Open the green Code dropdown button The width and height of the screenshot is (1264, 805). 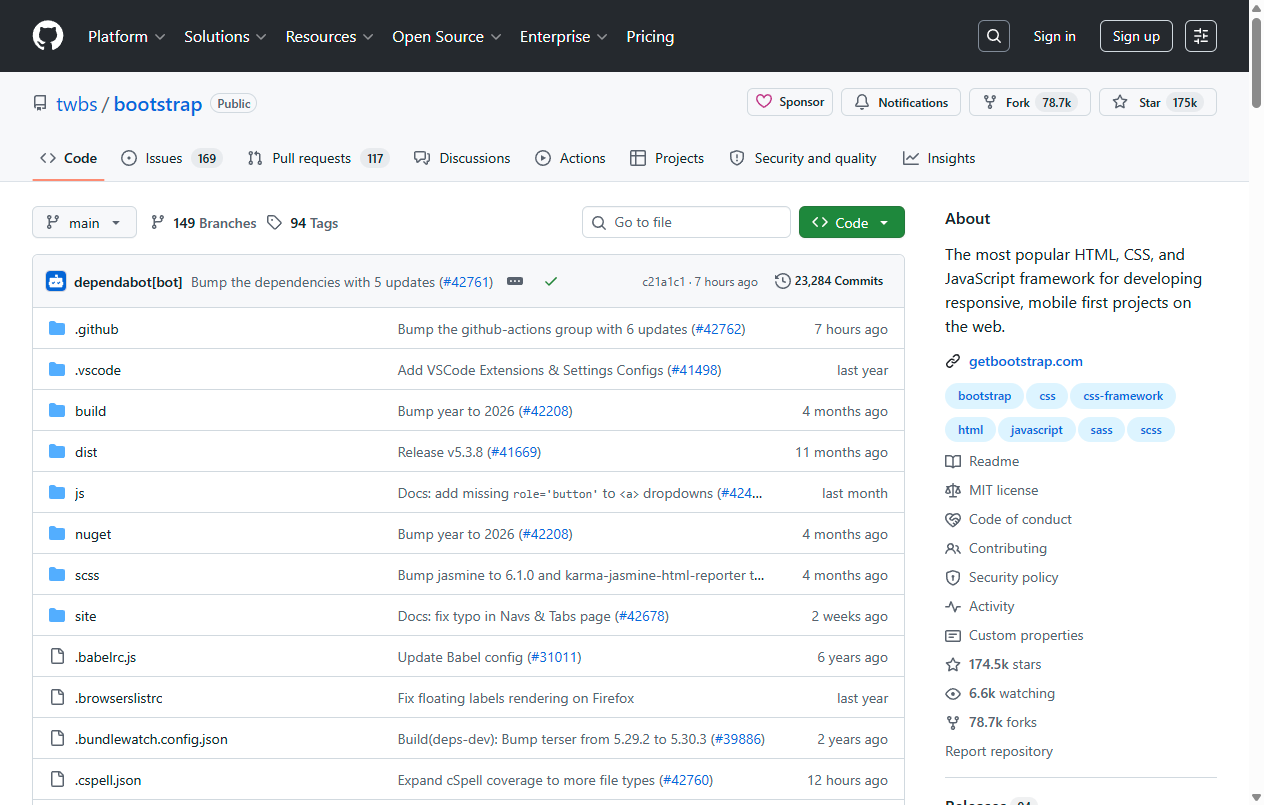tap(852, 222)
